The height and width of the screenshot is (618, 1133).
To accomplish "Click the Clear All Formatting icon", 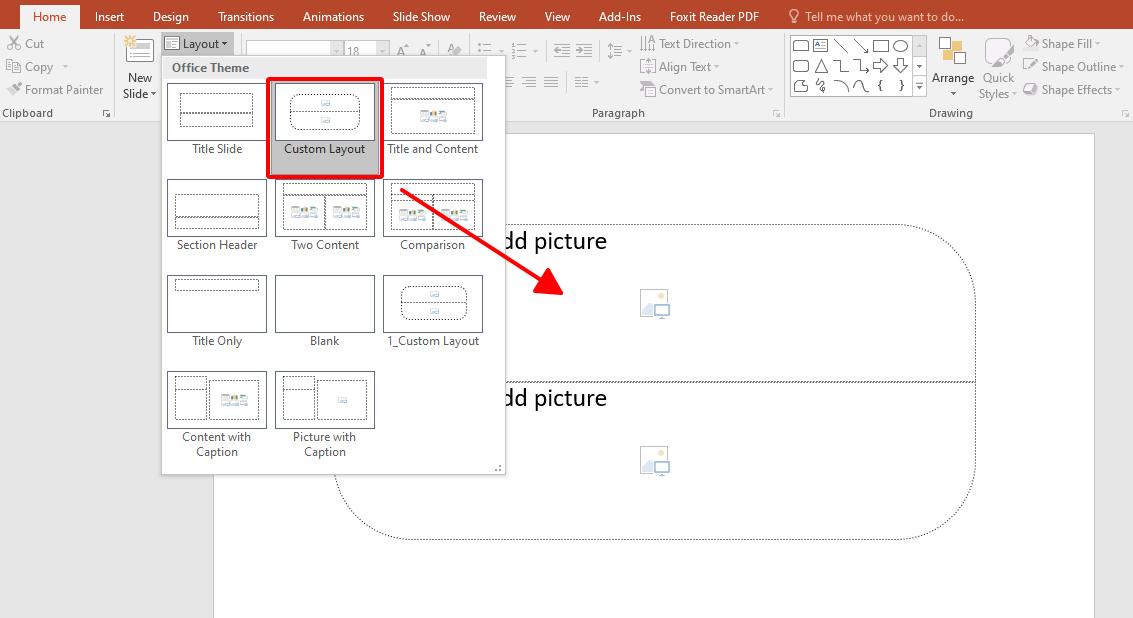I will [454, 47].
